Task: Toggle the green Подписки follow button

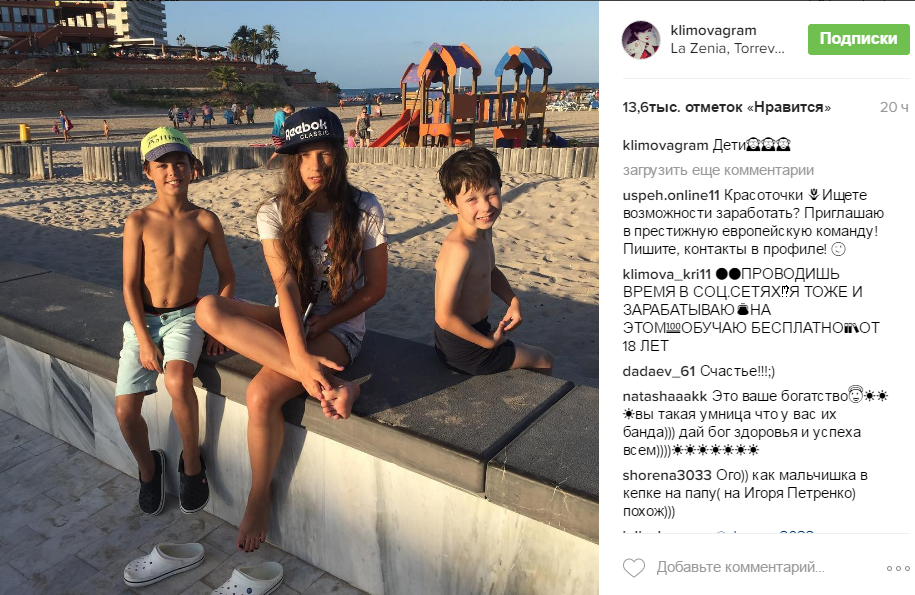Action: click(x=858, y=39)
